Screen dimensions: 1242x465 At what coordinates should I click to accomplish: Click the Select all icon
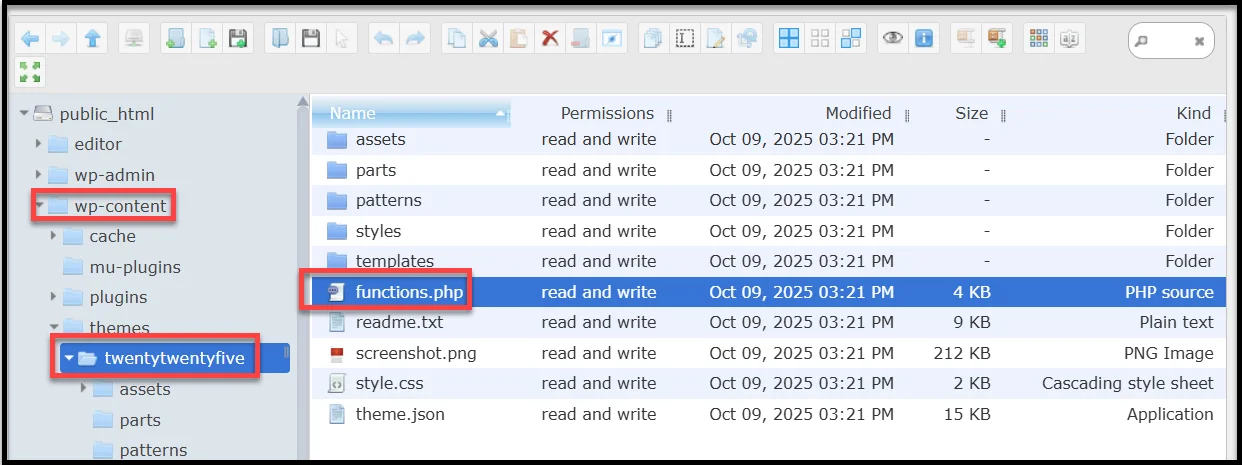tap(789, 39)
